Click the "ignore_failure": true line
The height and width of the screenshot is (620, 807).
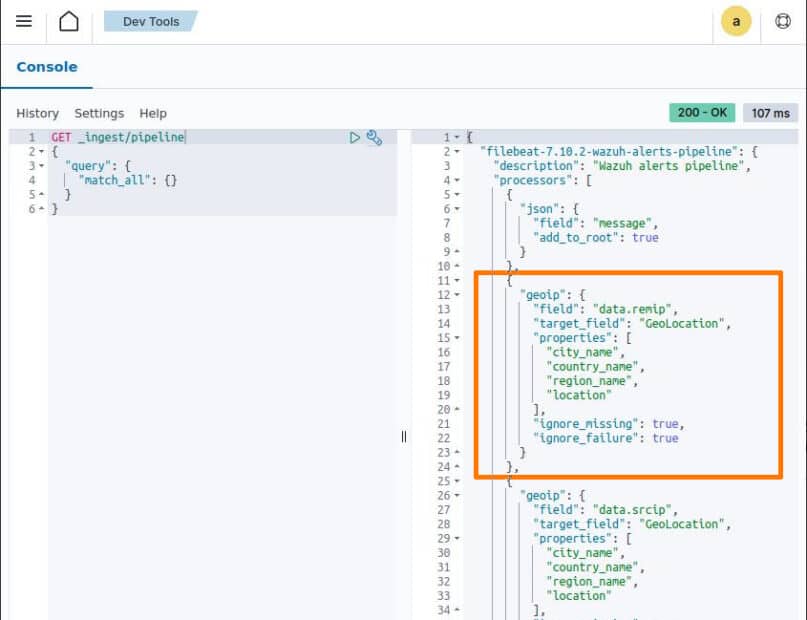[x=606, y=438]
